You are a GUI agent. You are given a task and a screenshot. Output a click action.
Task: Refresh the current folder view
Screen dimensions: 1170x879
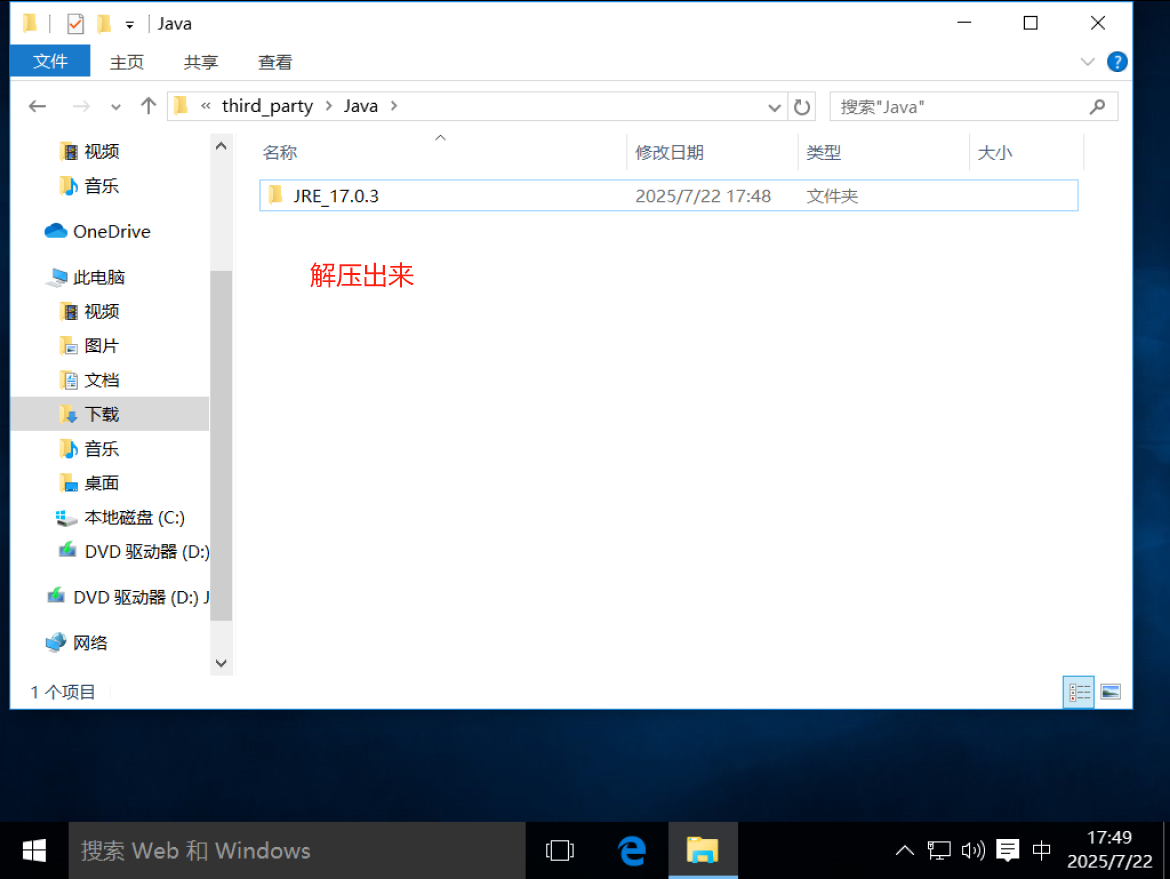click(801, 107)
